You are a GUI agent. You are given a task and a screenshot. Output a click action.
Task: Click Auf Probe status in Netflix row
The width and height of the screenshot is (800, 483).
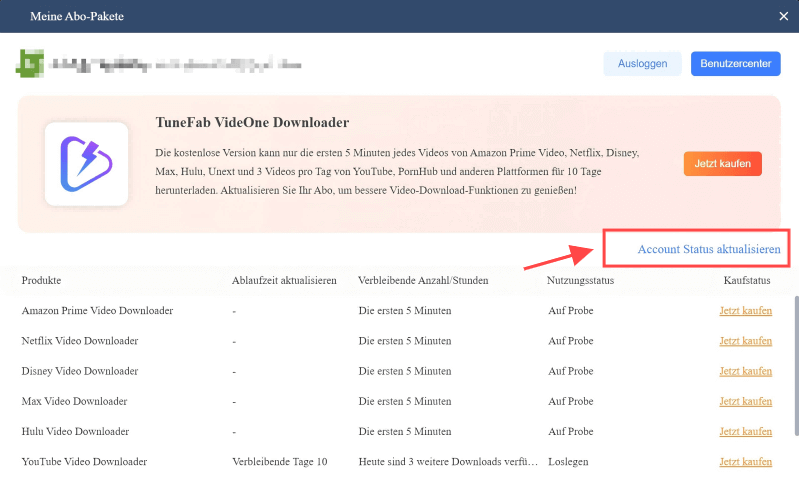tap(570, 341)
